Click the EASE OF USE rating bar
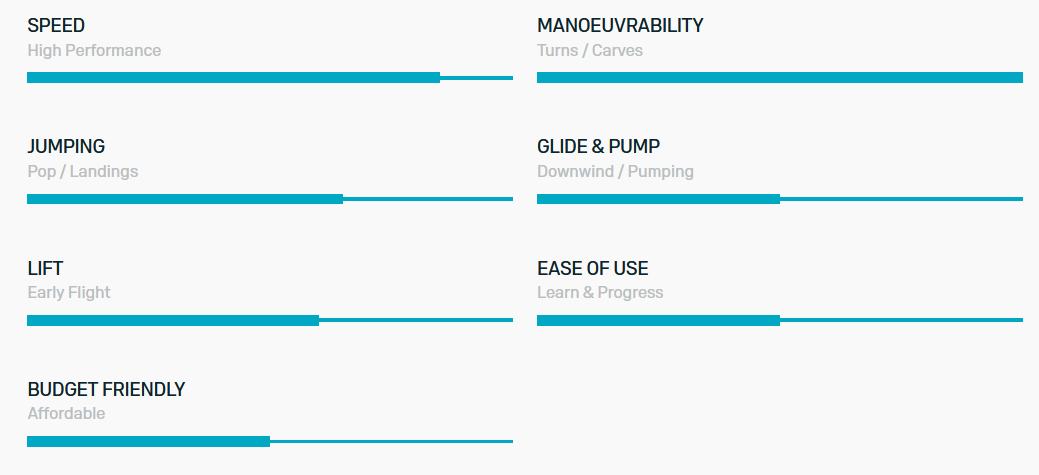1039x475 pixels. point(780,320)
